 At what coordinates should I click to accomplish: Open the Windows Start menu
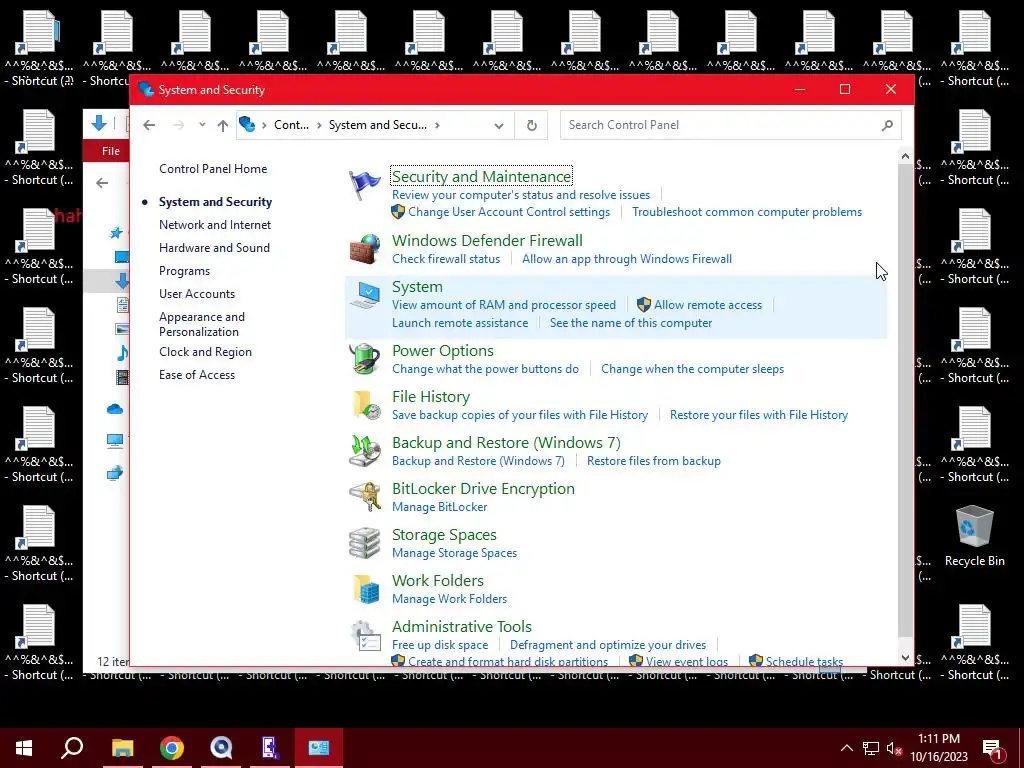24,748
